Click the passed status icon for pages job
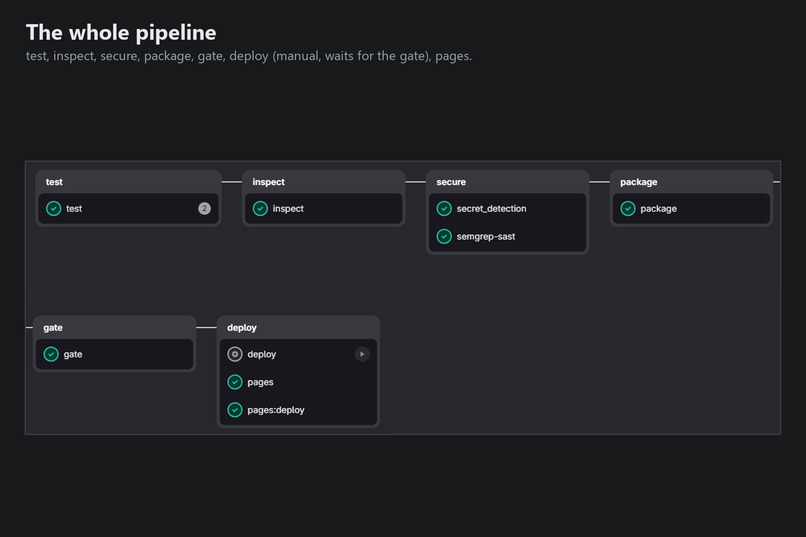Image resolution: width=806 pixels, height=537 pixels. 235,382
